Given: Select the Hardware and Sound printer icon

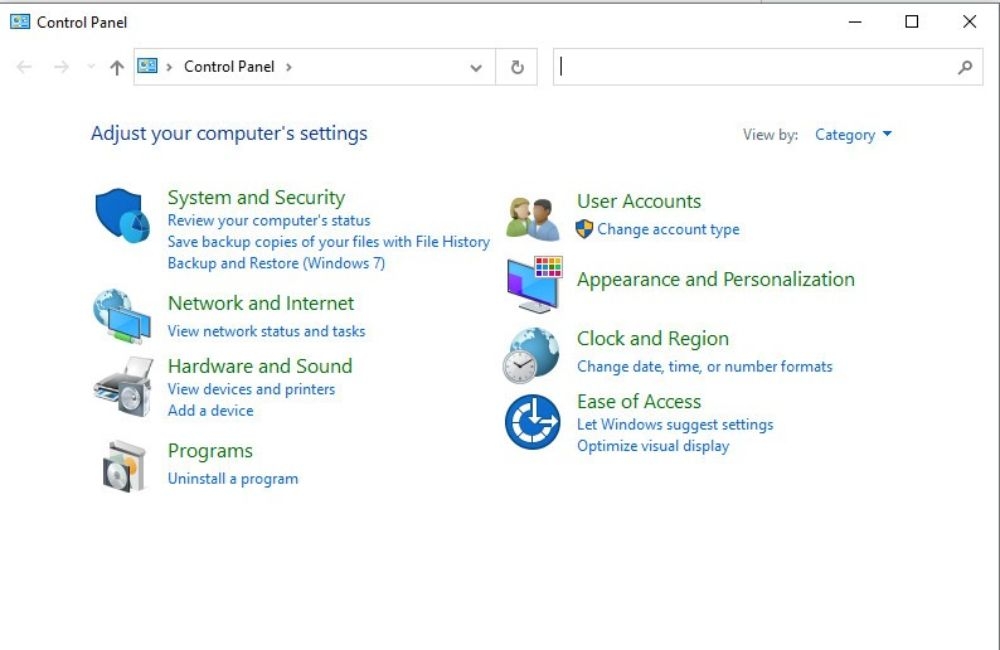Looking at the screenshot, I should 123,387.
